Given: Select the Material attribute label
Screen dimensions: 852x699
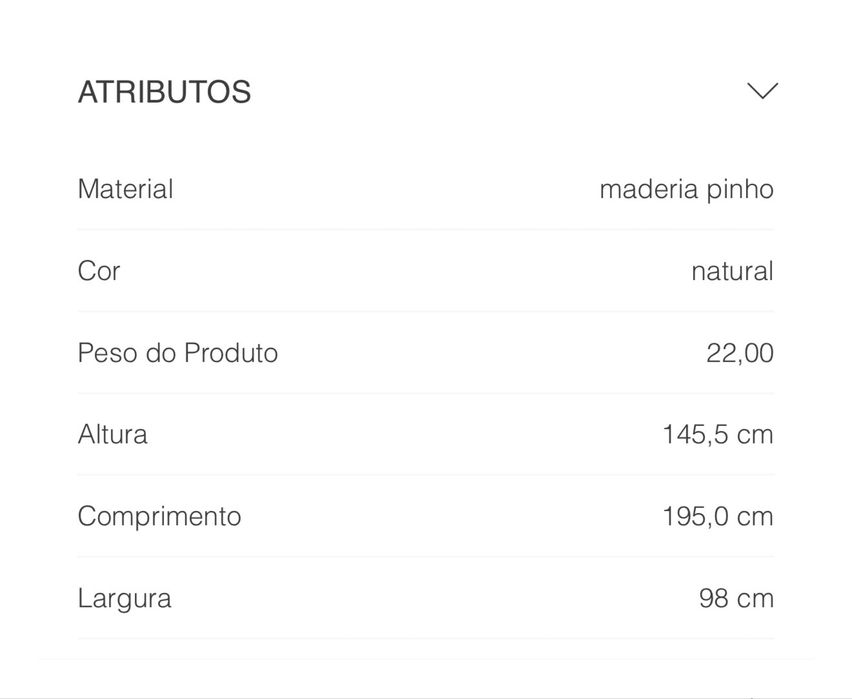Looking at the screenshot, I should point(125,189).
